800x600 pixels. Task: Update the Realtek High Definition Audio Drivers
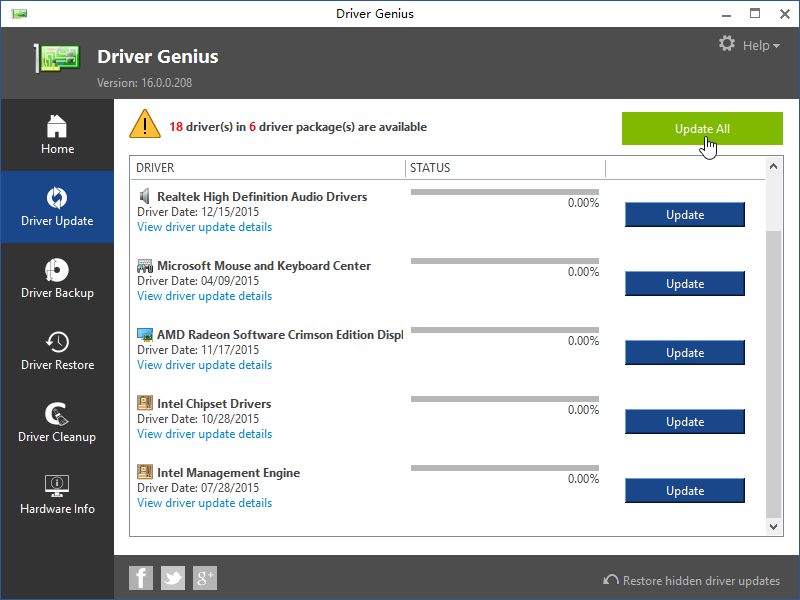(x=684, y=214)
